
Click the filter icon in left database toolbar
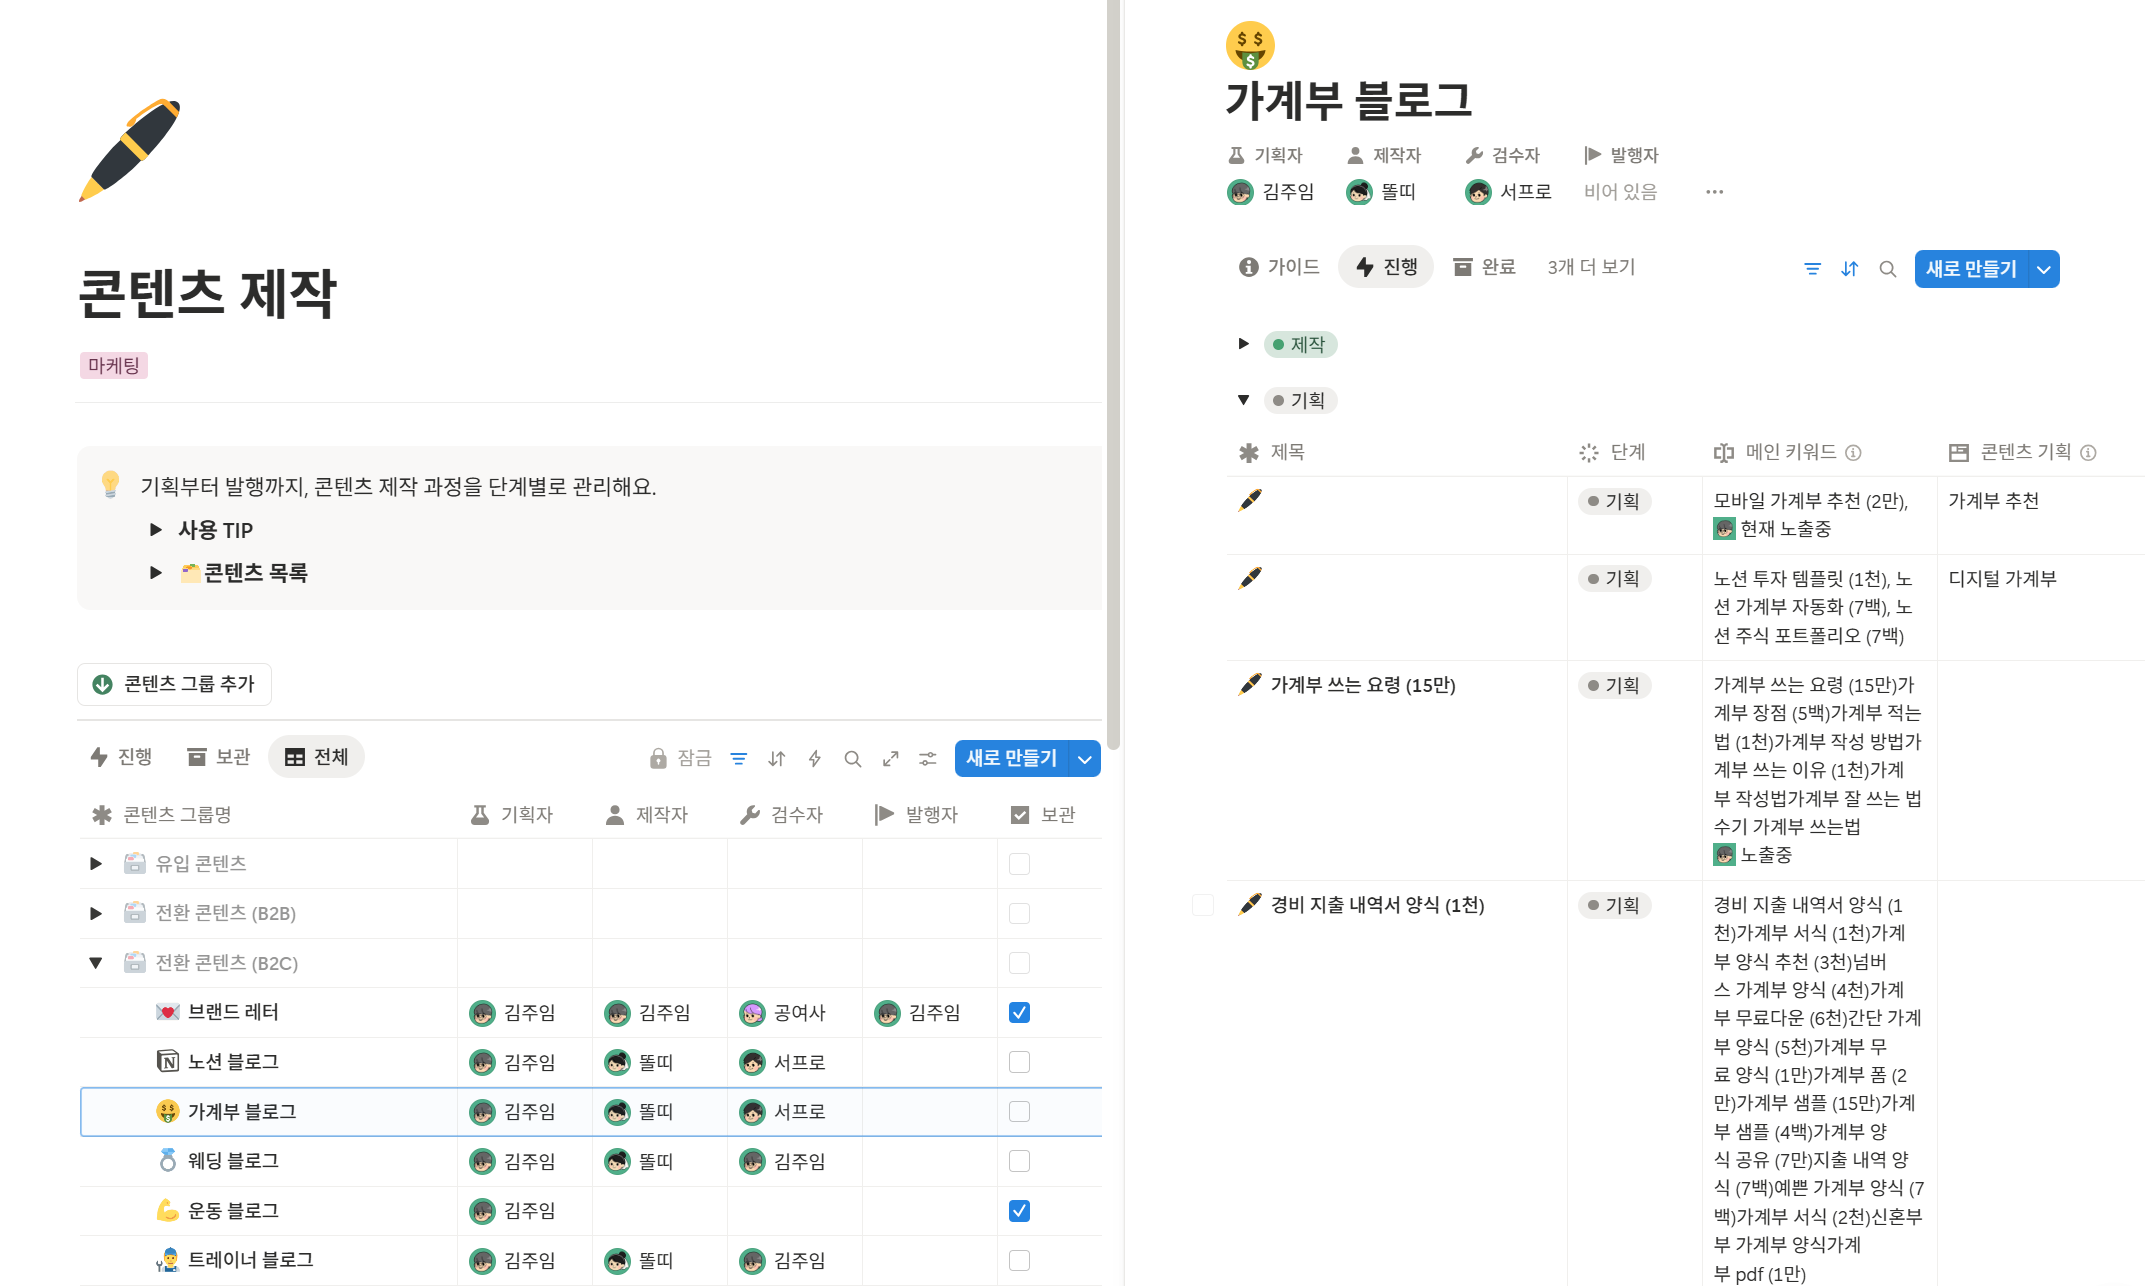738,759
